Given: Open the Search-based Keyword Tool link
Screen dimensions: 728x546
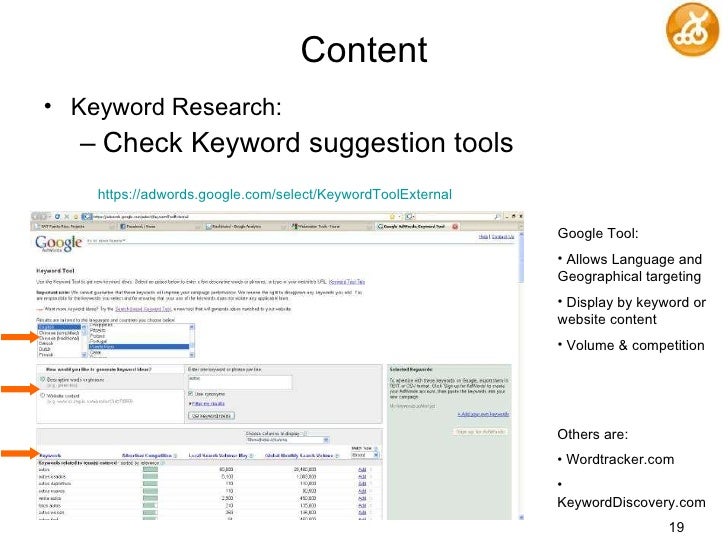Looking at the screenshot, I should tap(143, 309).
